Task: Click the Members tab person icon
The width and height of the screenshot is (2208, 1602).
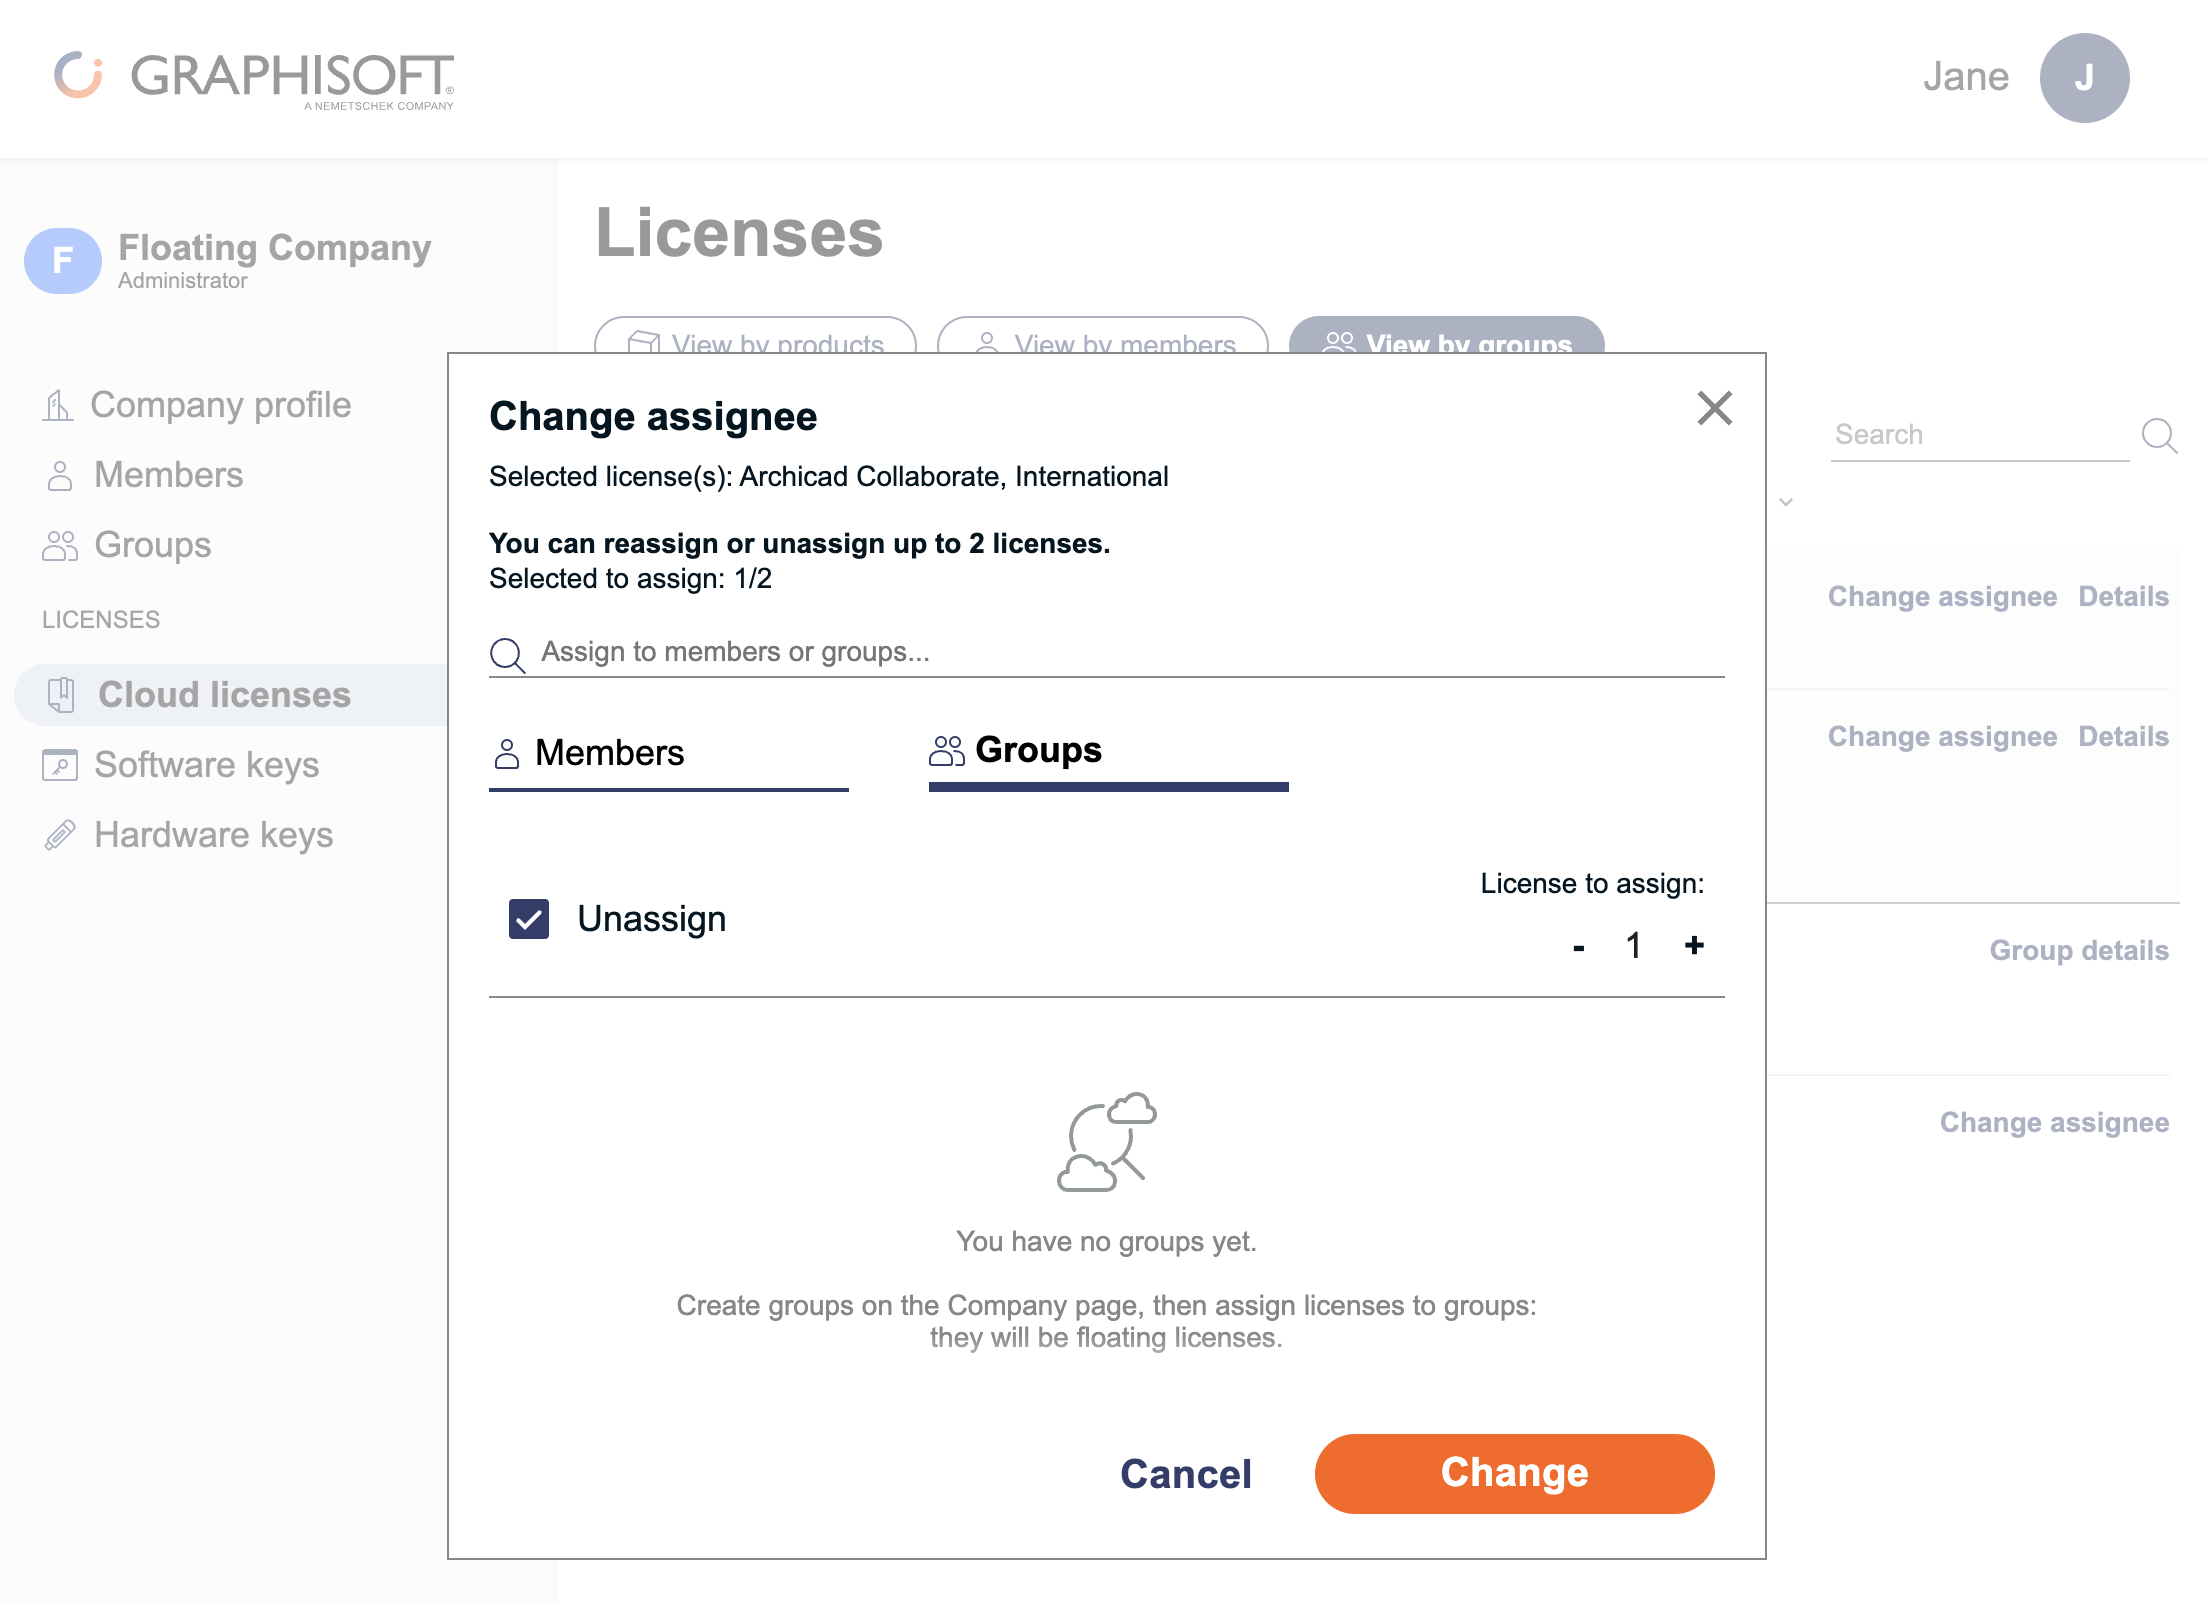Action: tap(507, 754)
